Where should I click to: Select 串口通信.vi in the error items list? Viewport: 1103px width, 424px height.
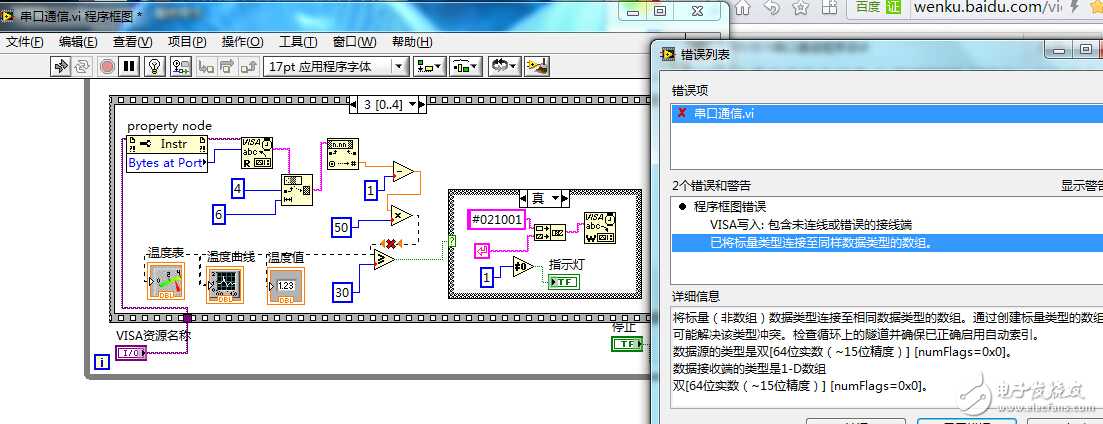point(887,113)
